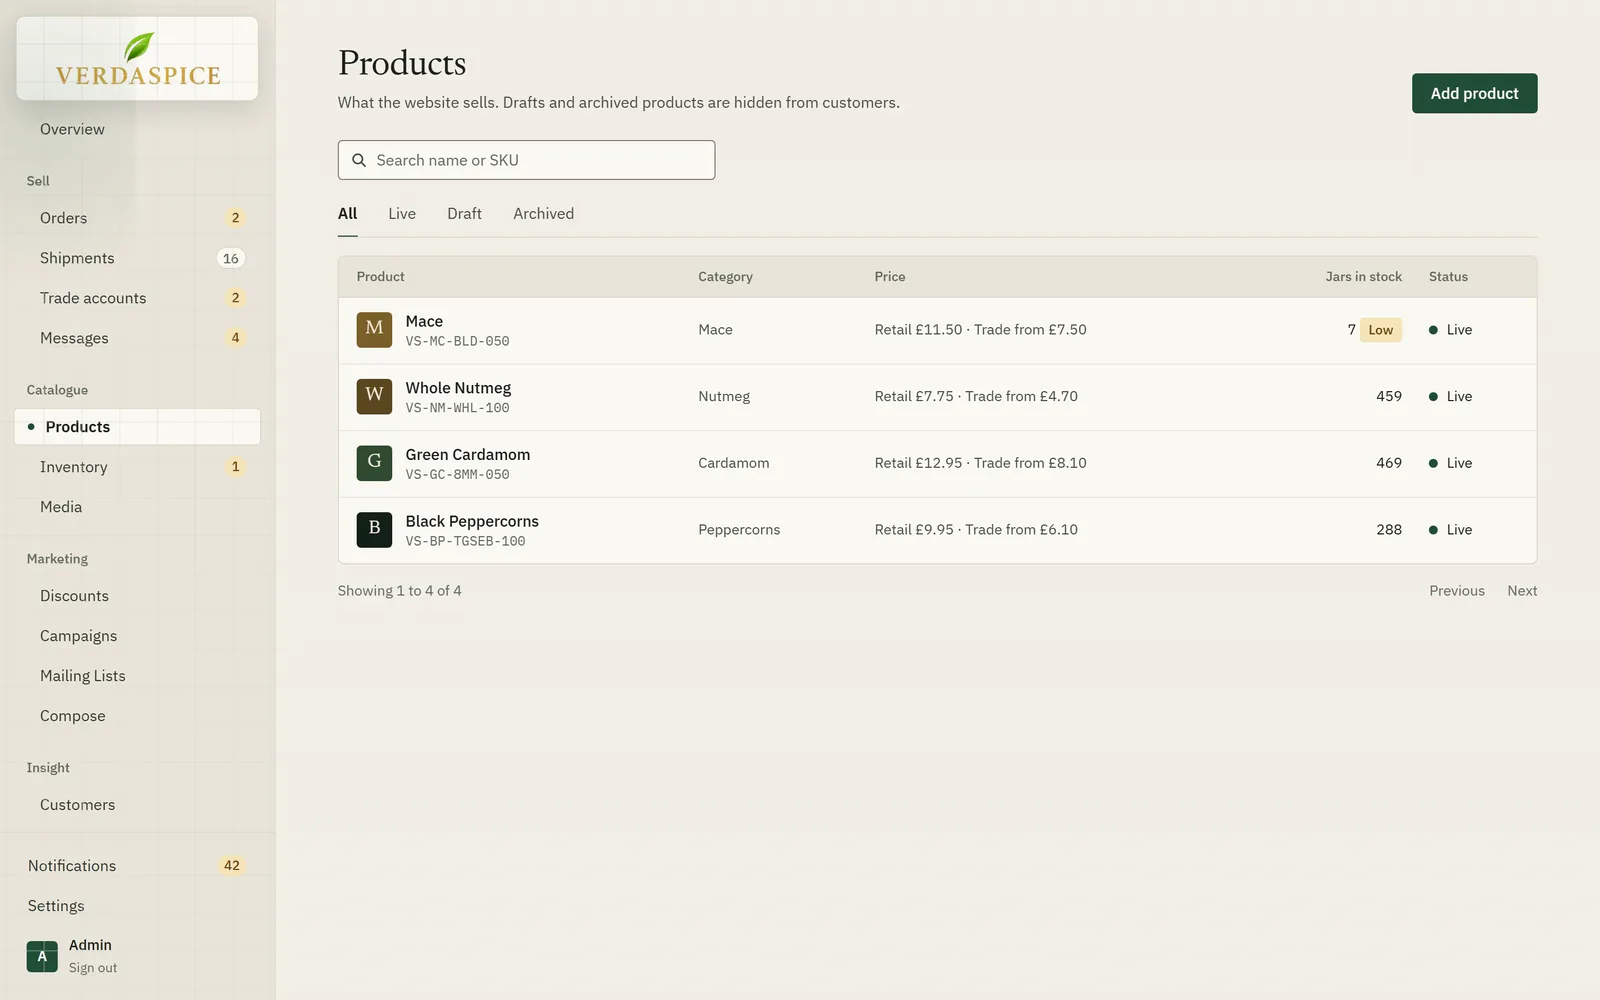Image resolution: width=1600 pixels, height=1000 pixels.
Task: Go to the Previous page
Action: (x=1457, y=591)
